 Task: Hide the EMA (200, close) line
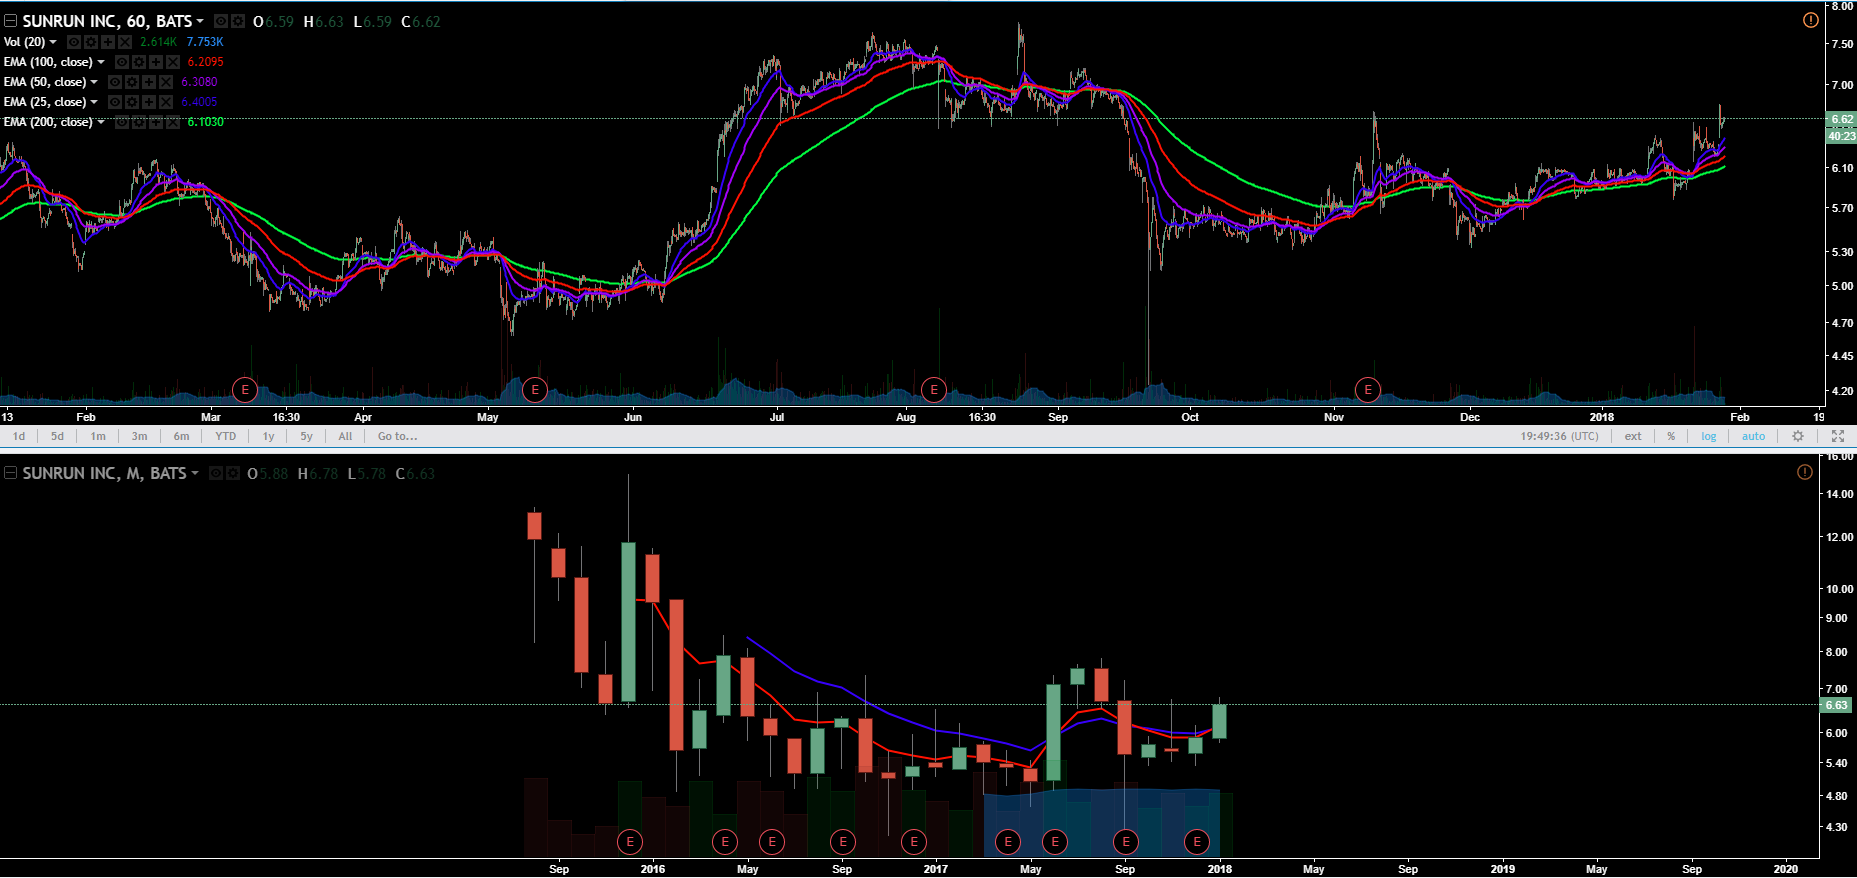(x=122, y=122)
